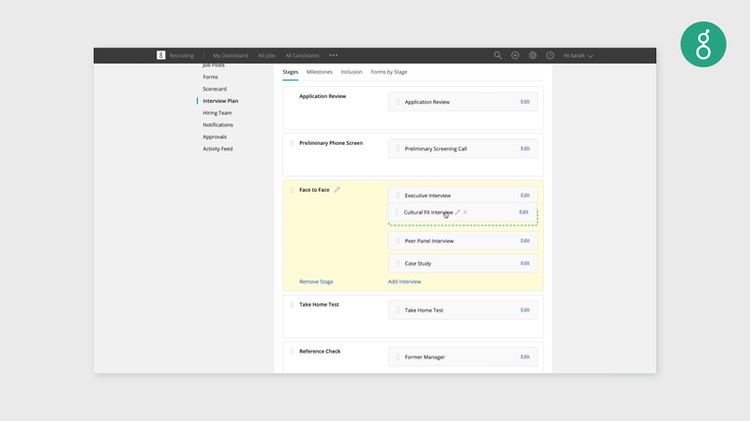Viewport: 750px width, 421px height.
Task: Click Add Interview link
Action: [x=405, y=282]
